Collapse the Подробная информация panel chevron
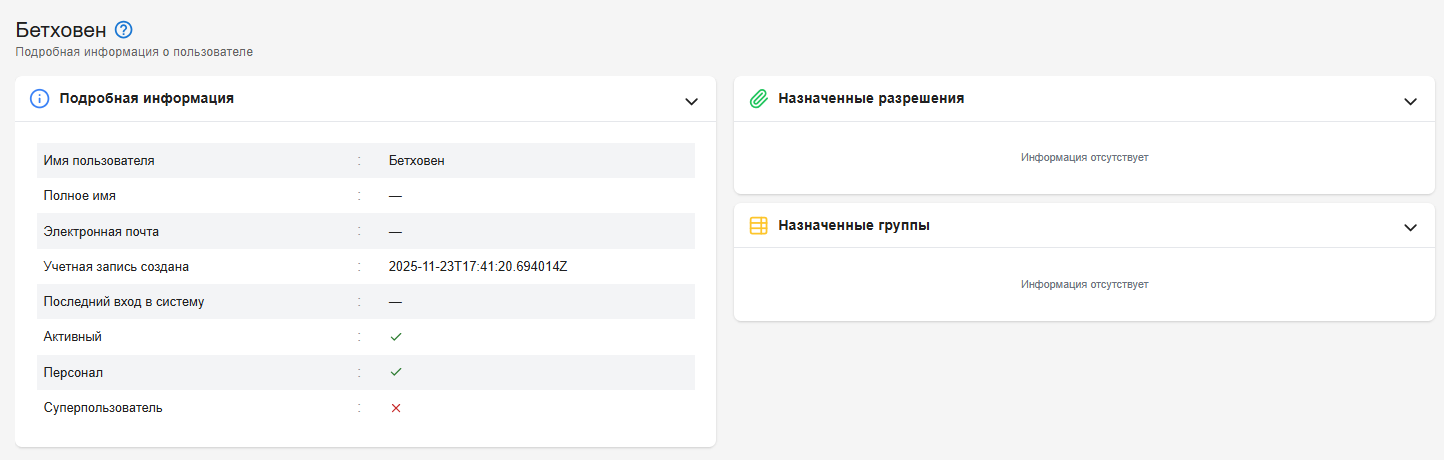The width and height of the screenshot is (1444, 460). tap(691, 101)
